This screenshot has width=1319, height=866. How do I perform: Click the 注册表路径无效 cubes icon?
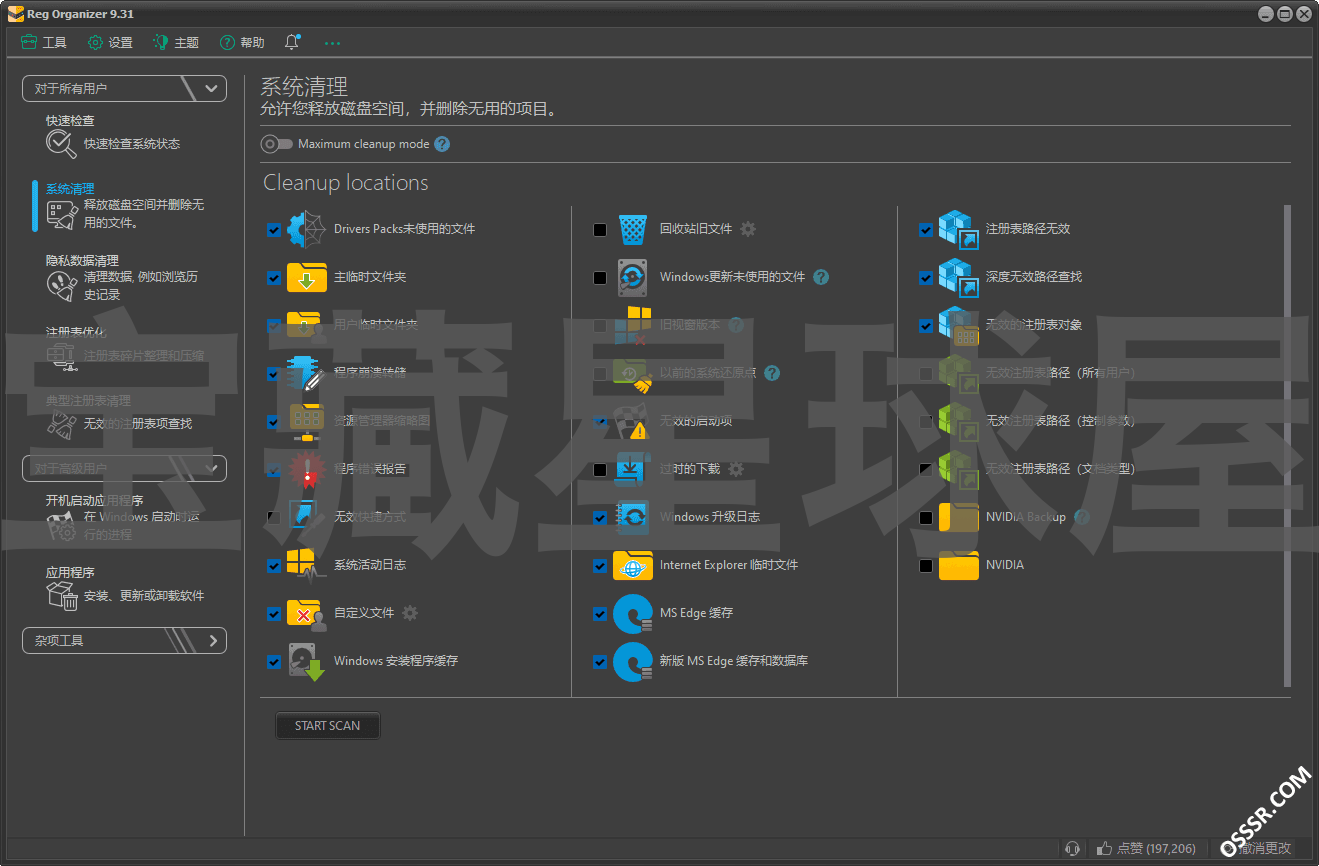coord(958,229)
